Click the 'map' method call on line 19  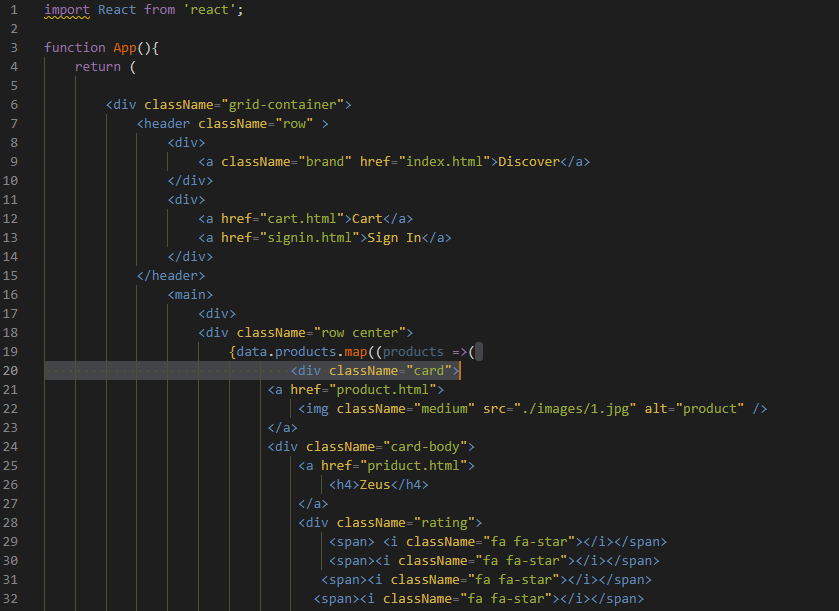point(355,352)
